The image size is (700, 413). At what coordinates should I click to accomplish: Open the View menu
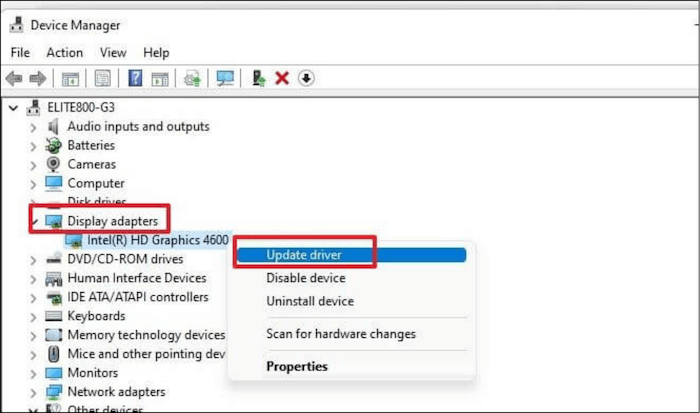click(x=113, y=53)
